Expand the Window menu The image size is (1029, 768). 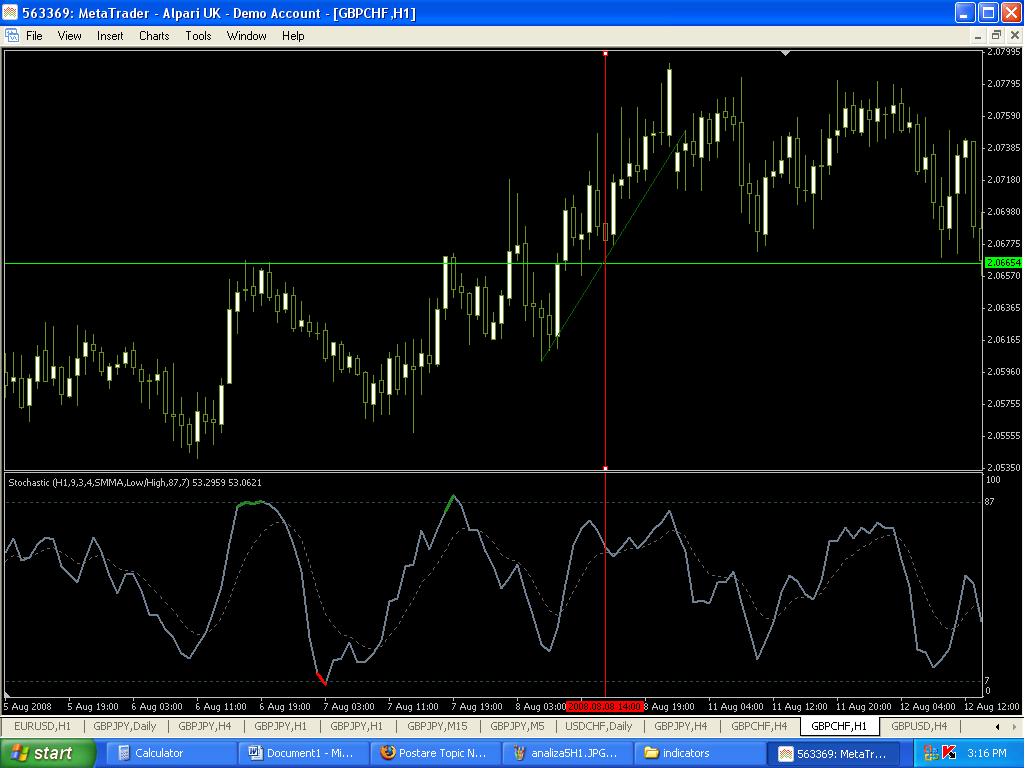(x=246, y=35)
